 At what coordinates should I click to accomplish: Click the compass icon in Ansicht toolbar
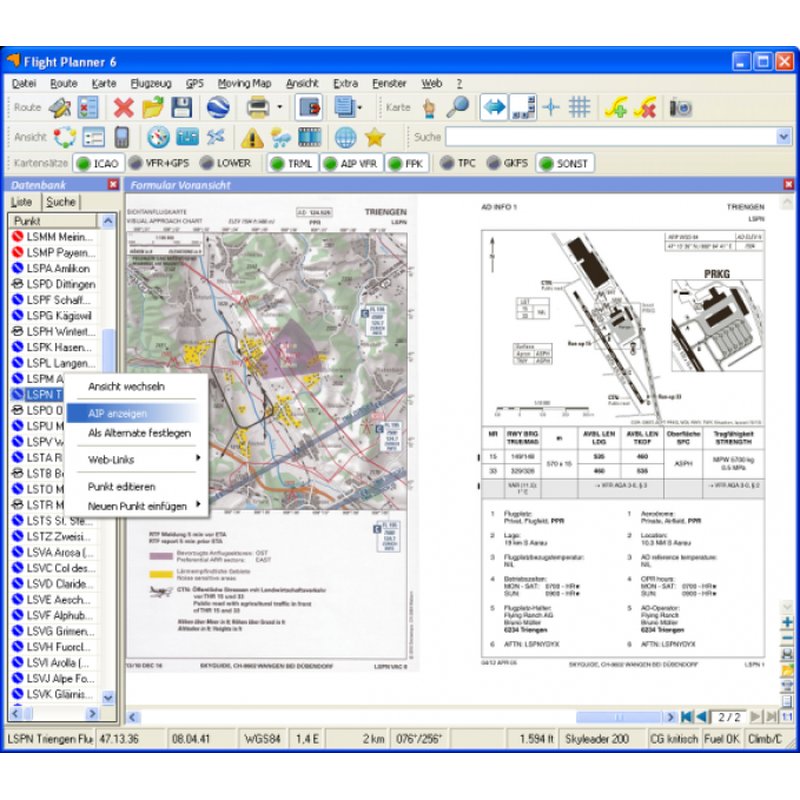pos(158,137)
